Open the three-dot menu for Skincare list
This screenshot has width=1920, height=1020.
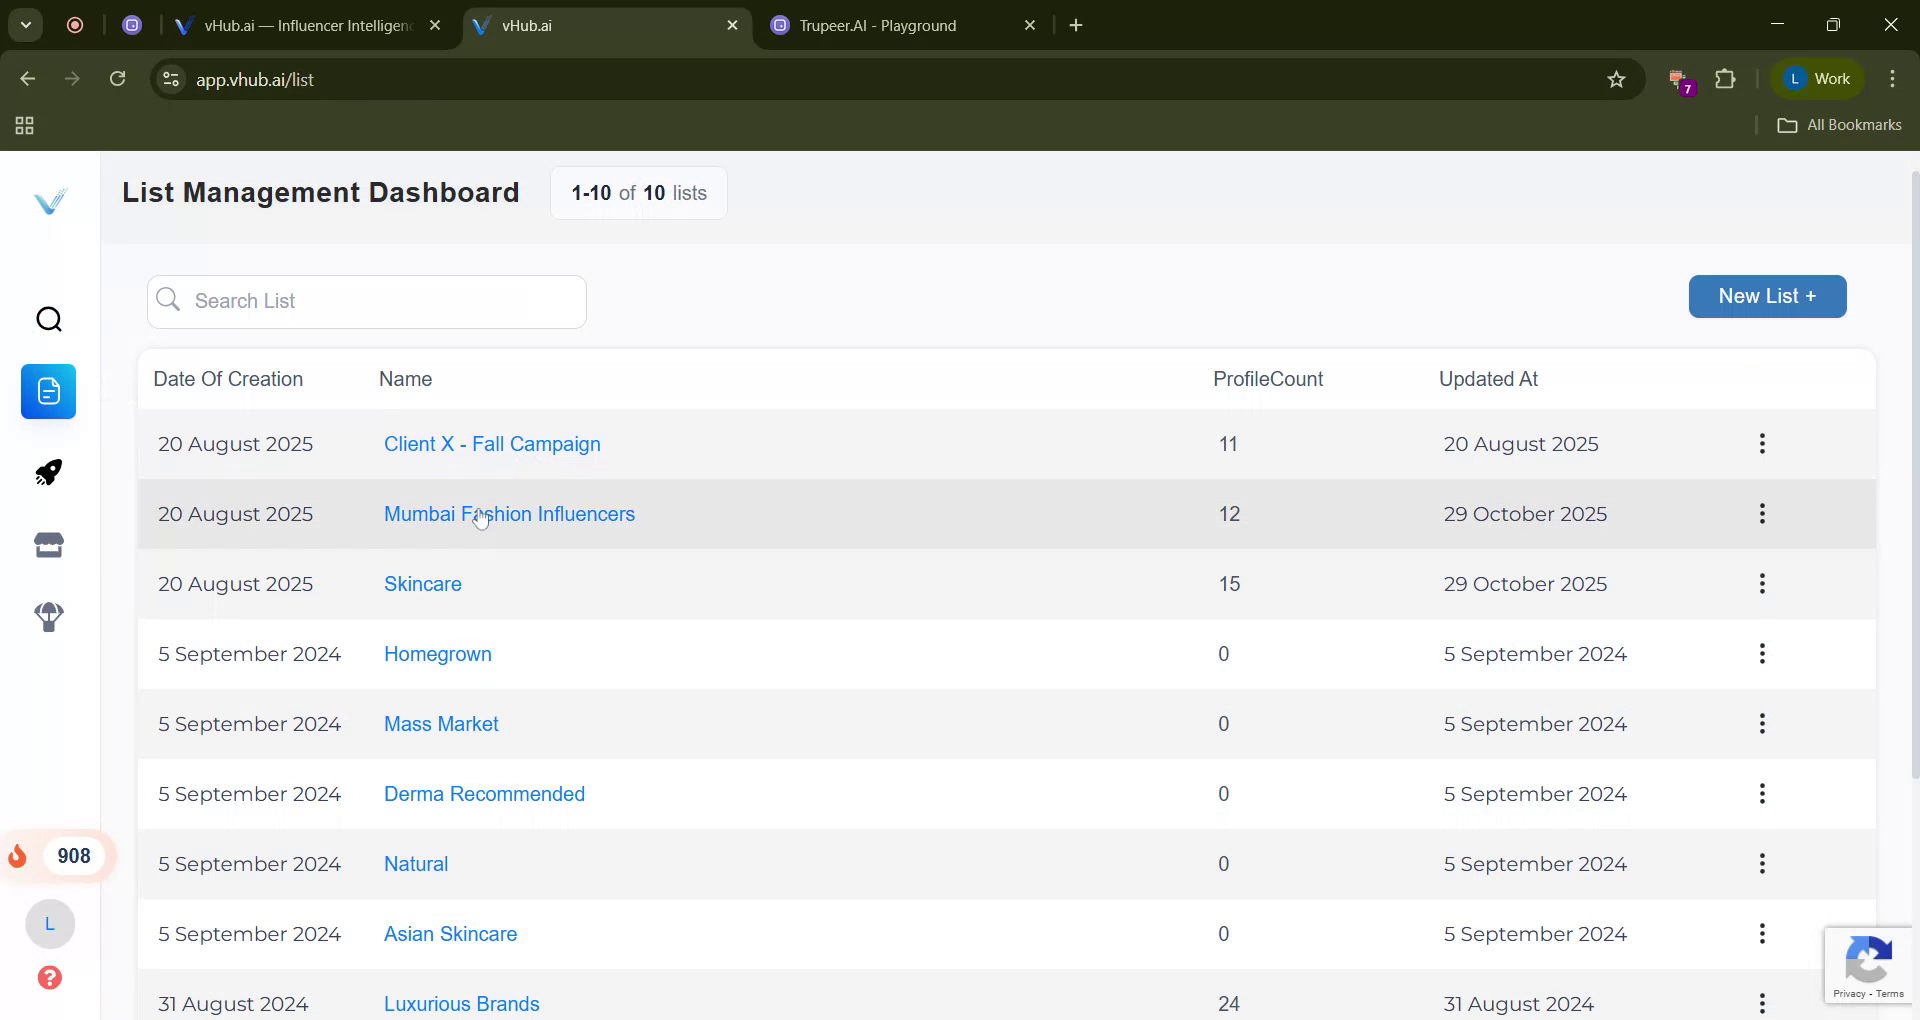click(1762, 583)
